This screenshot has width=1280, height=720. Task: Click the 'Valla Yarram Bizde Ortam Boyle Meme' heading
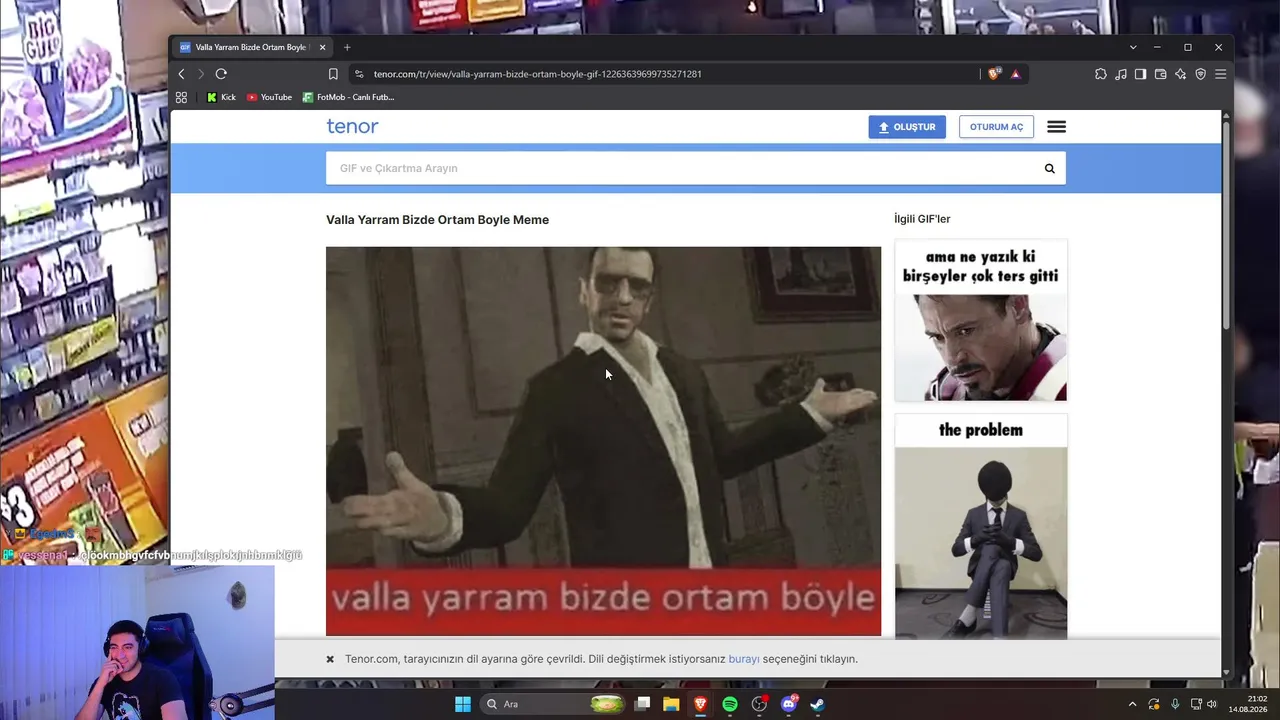[437, 220]
